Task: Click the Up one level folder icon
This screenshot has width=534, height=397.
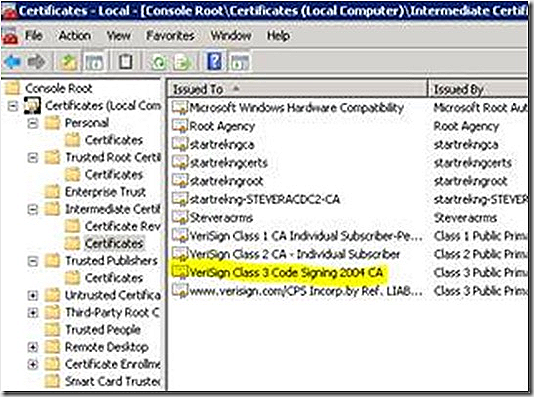Action: pyautogui.click(x=68, y=62)
